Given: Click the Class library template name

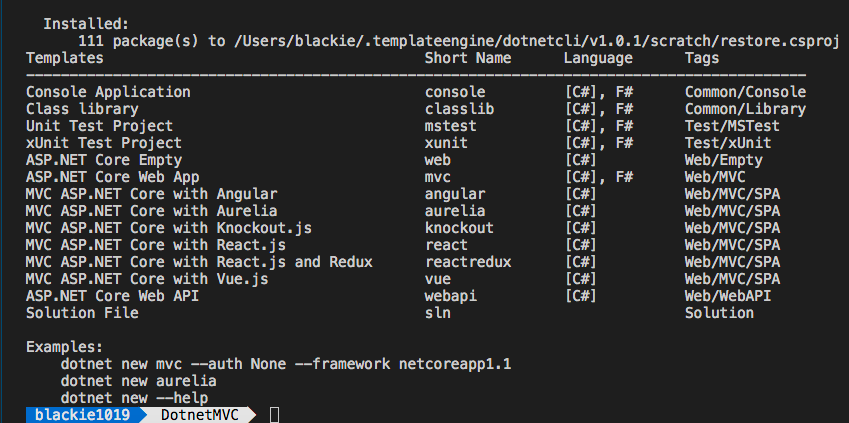Looking at the screenshot, I should pos(87,109).
